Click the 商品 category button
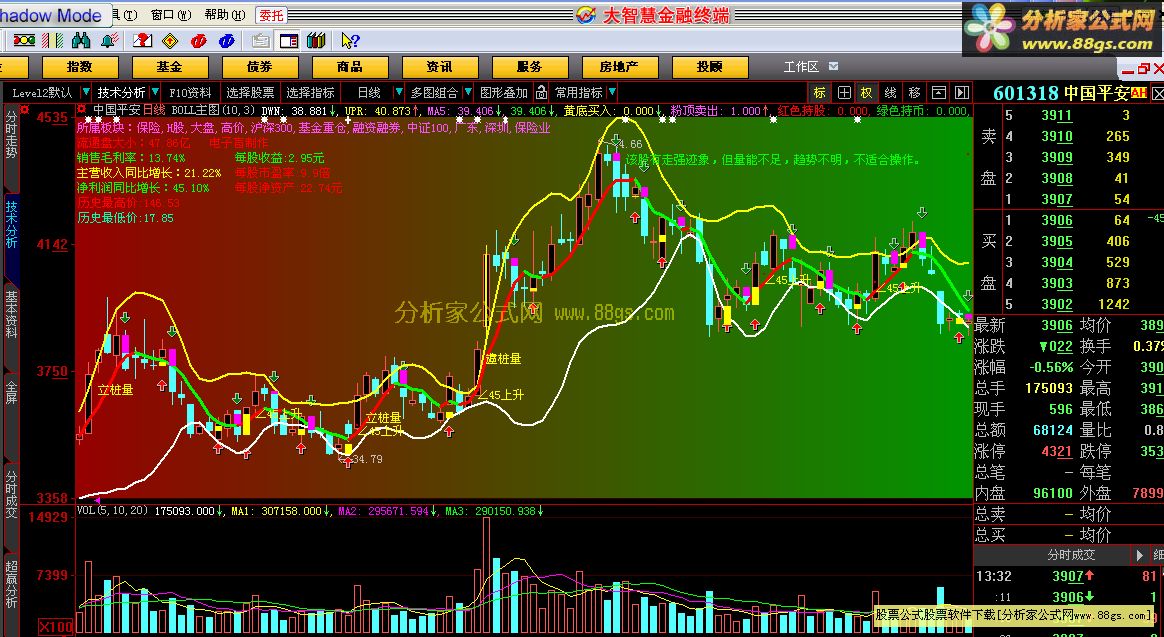The height and width of the screenshot is (637, 1164). pyautogui.click(x=350, y=67)
